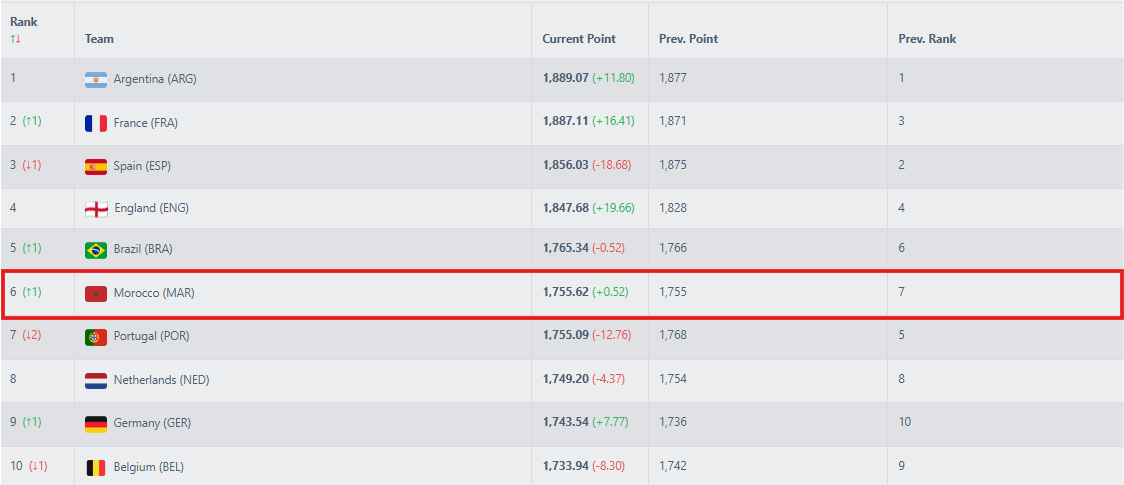The height and width of the screenshot is (485, 1124).
Task: Select France (FRA) team name
Action: click(146, 123)
